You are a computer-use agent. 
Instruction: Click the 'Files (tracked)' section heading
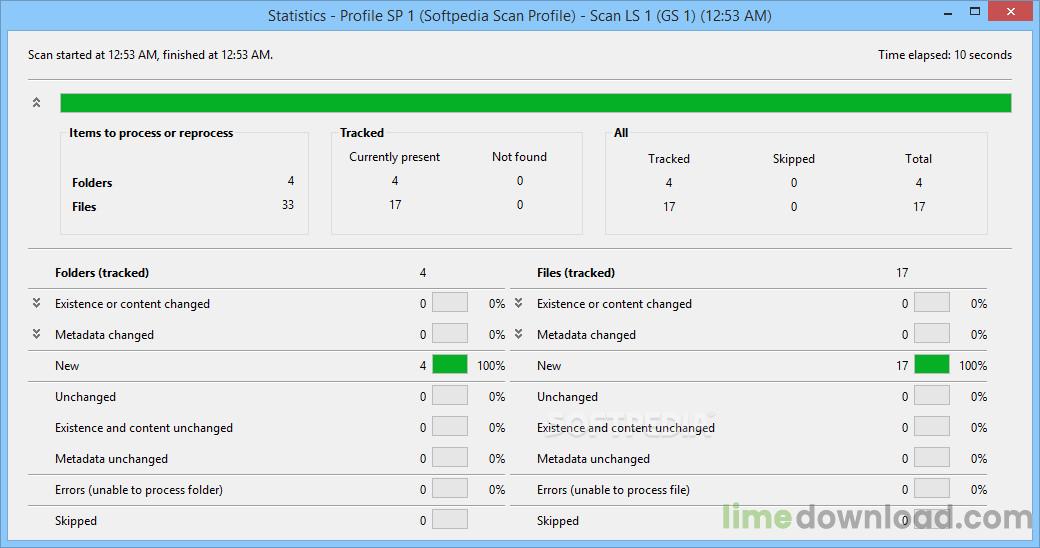pyautogui.click(x=576, y=273)
